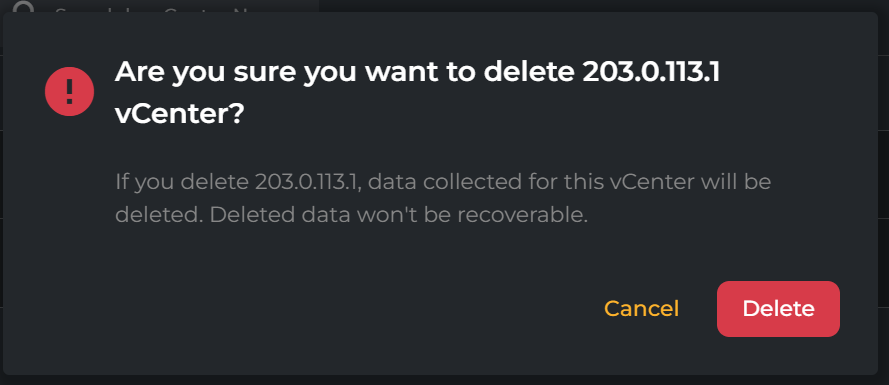Click the red exclamation warning icon
The height and width of the screenshot is (385, 889).
point(69,91)
